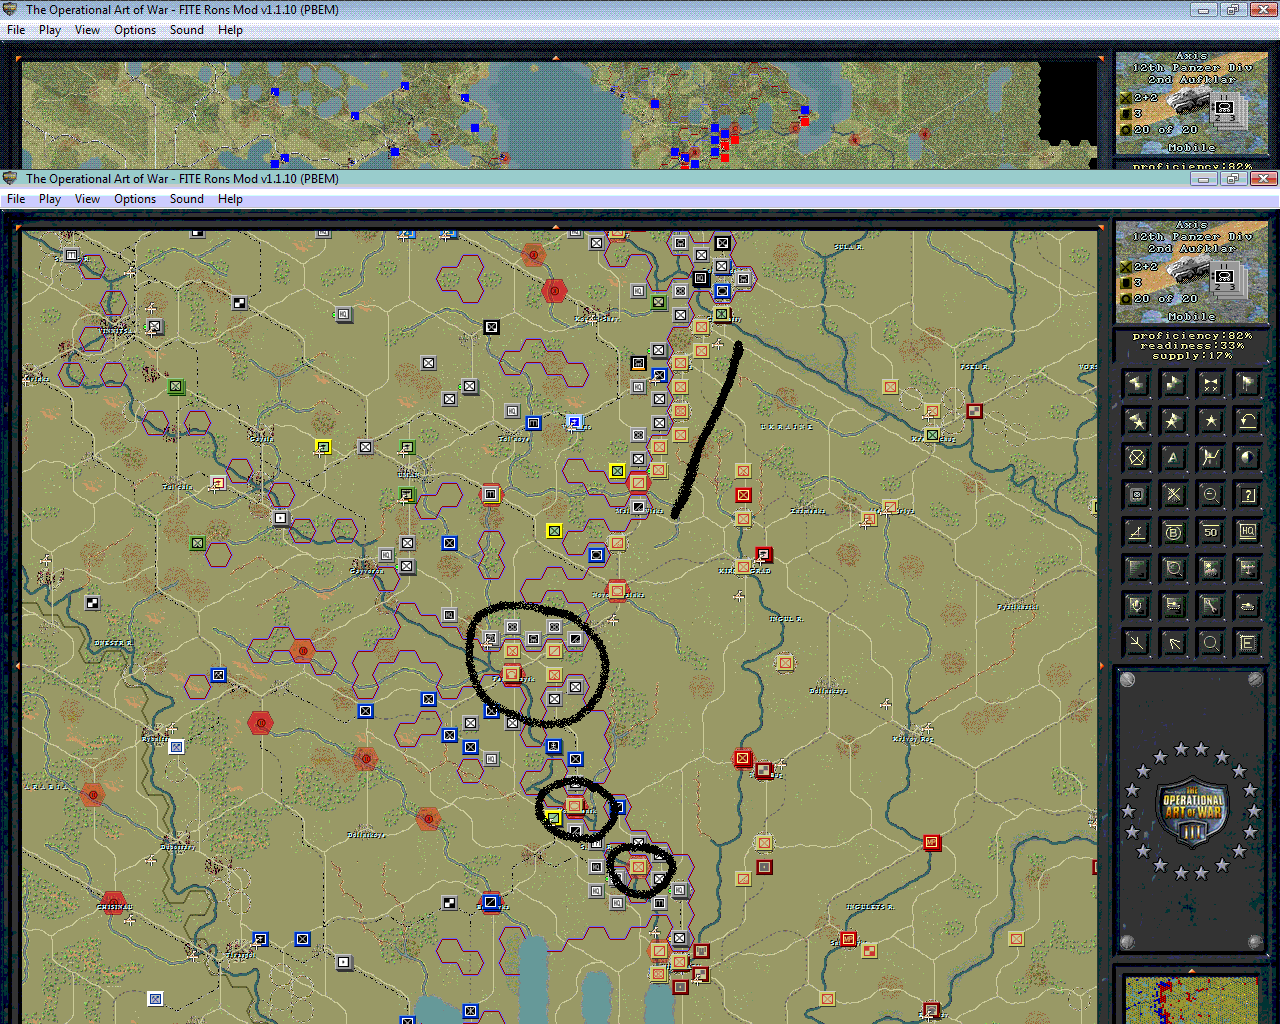Click the crossed swords icon
This screenshot has height=1024, width=1280.
(x=1174, y=495)
